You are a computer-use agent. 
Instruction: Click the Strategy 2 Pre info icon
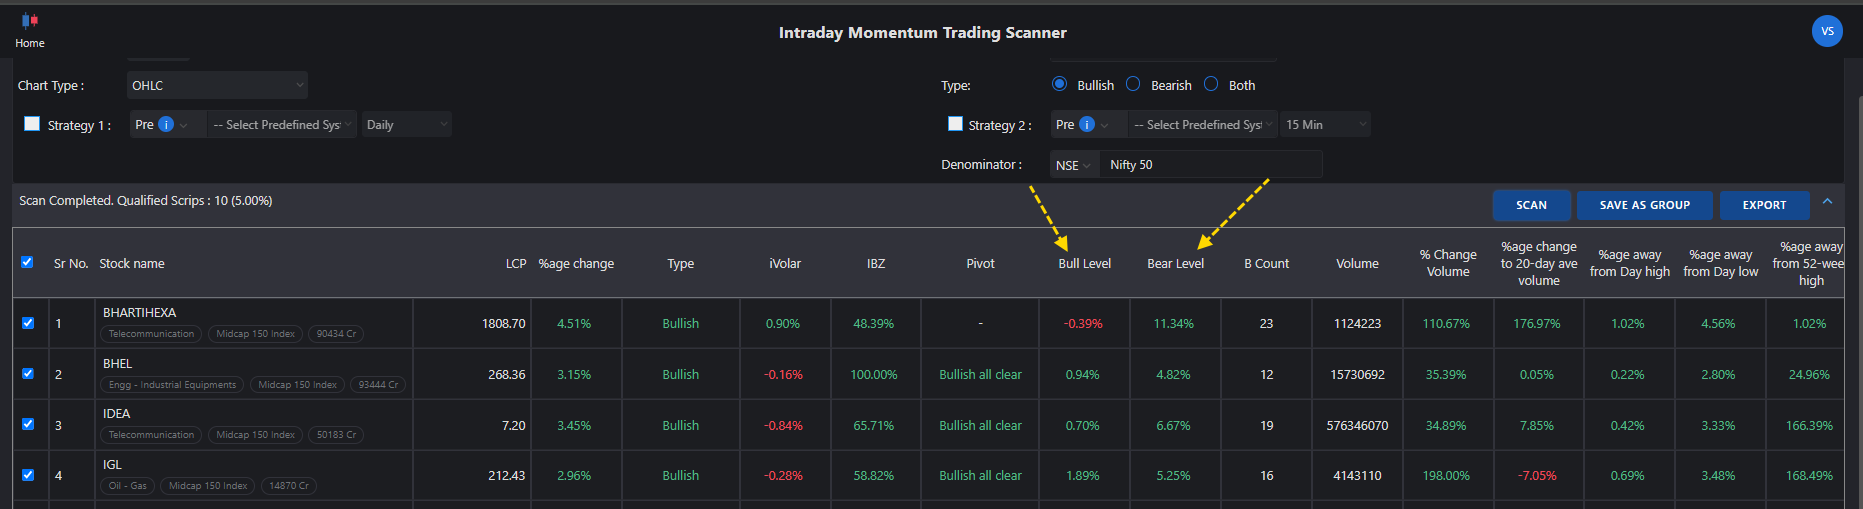pos(1087,124)
